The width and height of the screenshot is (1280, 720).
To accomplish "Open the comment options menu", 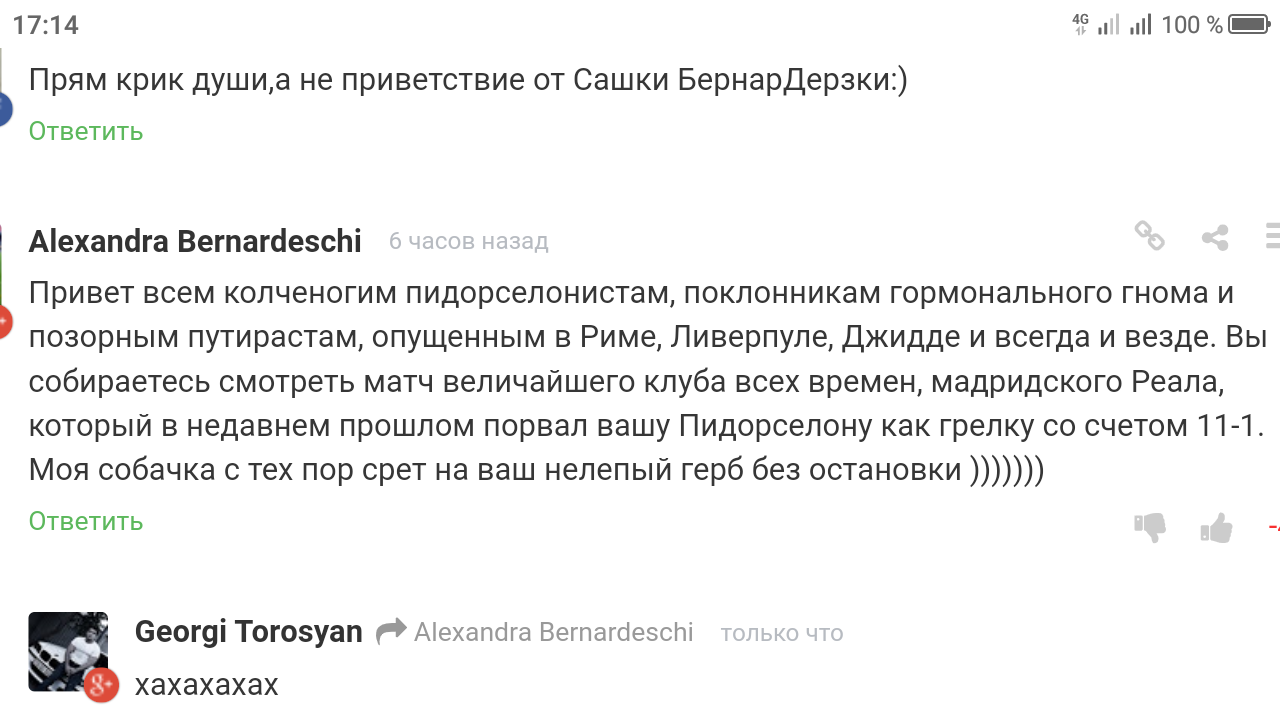I will (1274, 238).
